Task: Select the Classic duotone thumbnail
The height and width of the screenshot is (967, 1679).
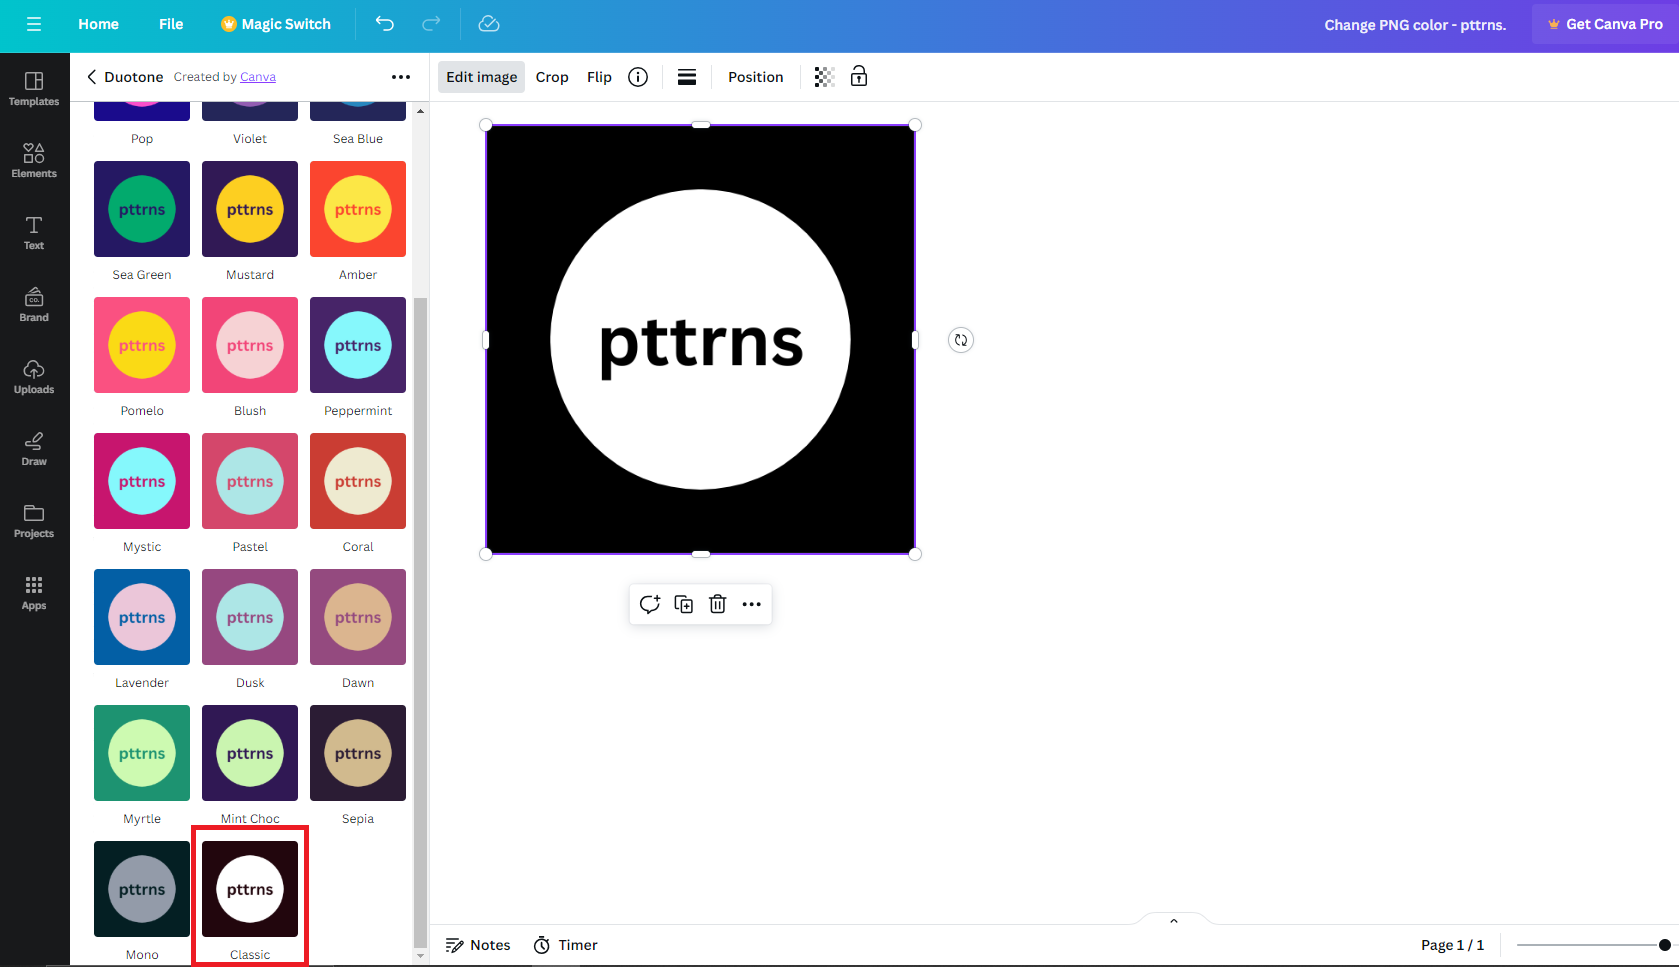Action: click(250, 889)
